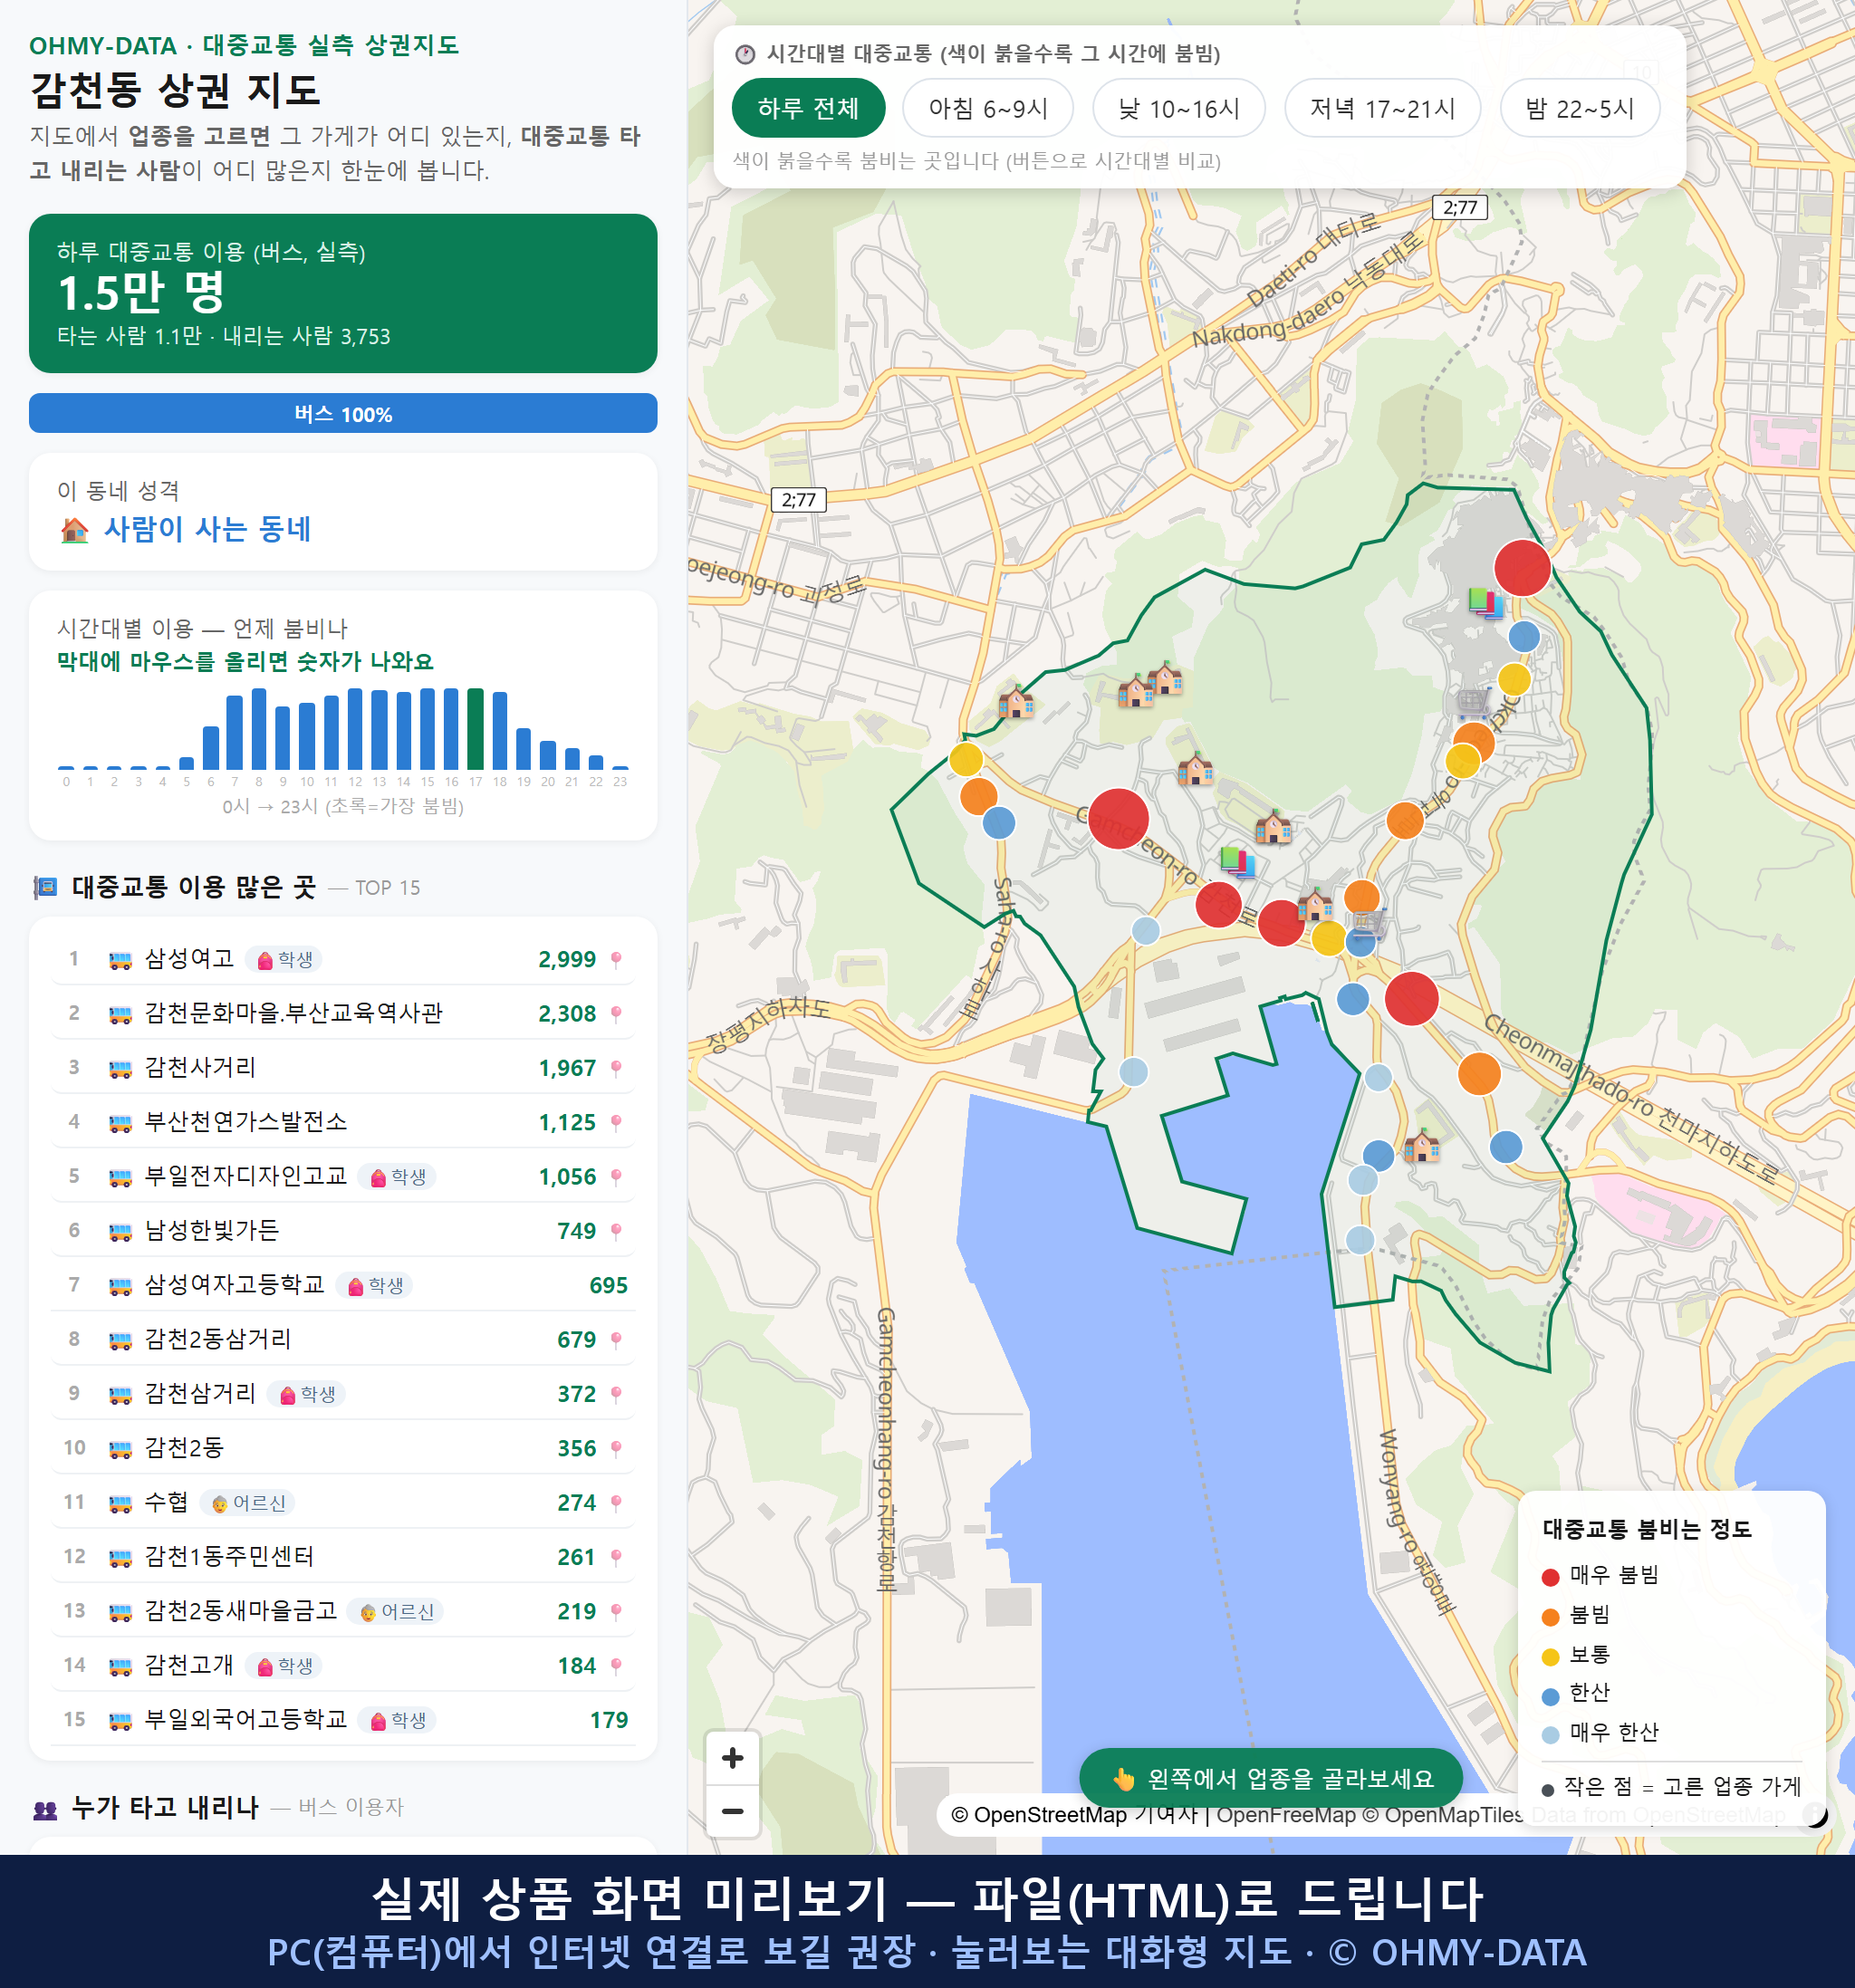Click the map pin icon on 감천고개 row
The height and width of the screenshot is (1988, 1855).
[x=616, y=1666]
